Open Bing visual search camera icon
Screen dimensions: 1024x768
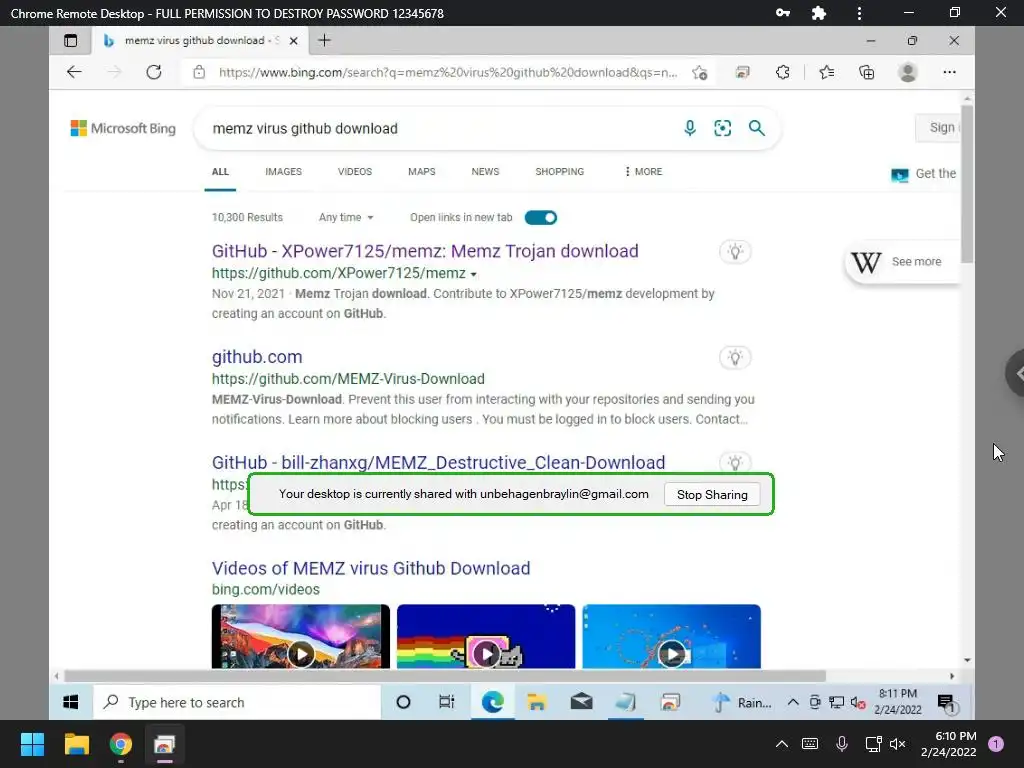click(x=722, y=128)
